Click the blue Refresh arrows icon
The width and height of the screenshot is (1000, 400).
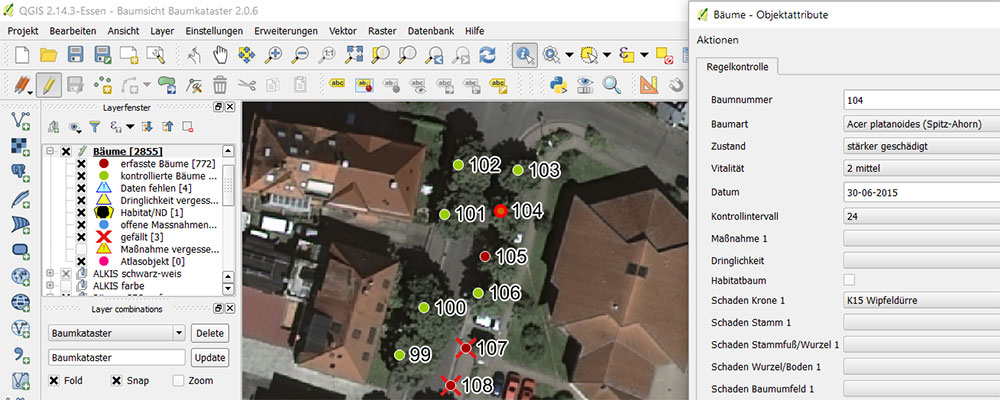click(487, 55)
